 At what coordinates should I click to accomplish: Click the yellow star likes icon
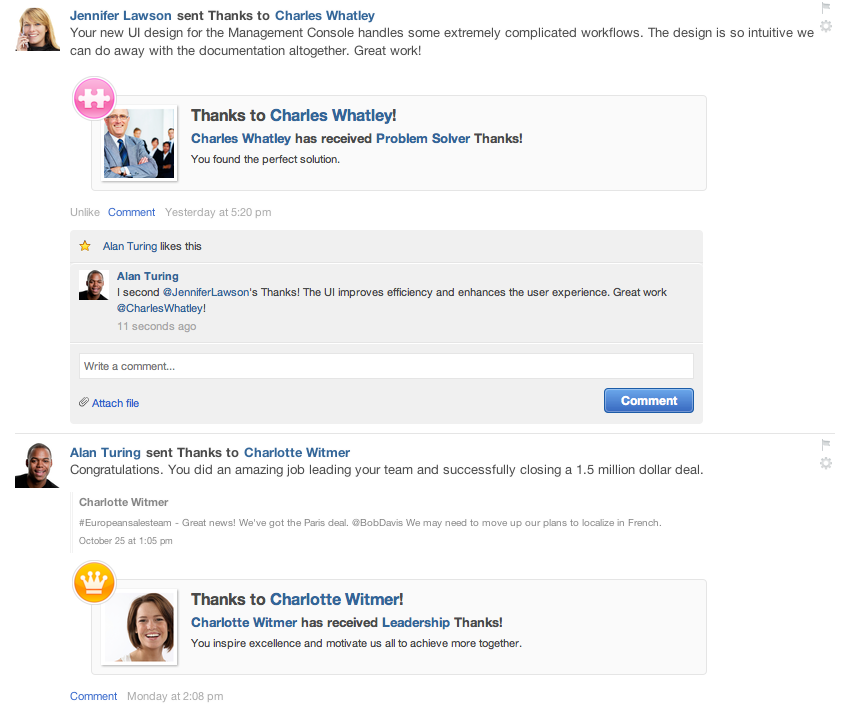pyautogui.click(x=85, y=246)
